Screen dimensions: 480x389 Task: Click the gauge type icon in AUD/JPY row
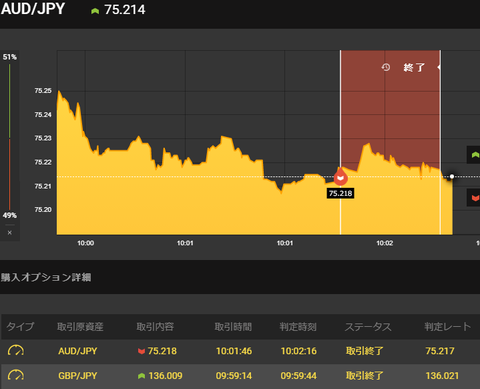(16, 351)
